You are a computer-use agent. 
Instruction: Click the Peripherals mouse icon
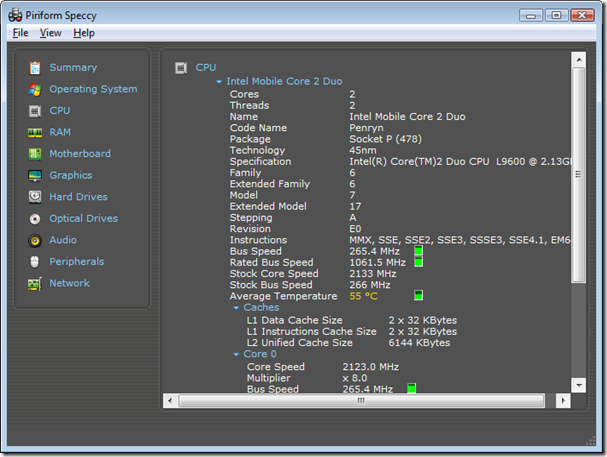click(x=35, y=262)
